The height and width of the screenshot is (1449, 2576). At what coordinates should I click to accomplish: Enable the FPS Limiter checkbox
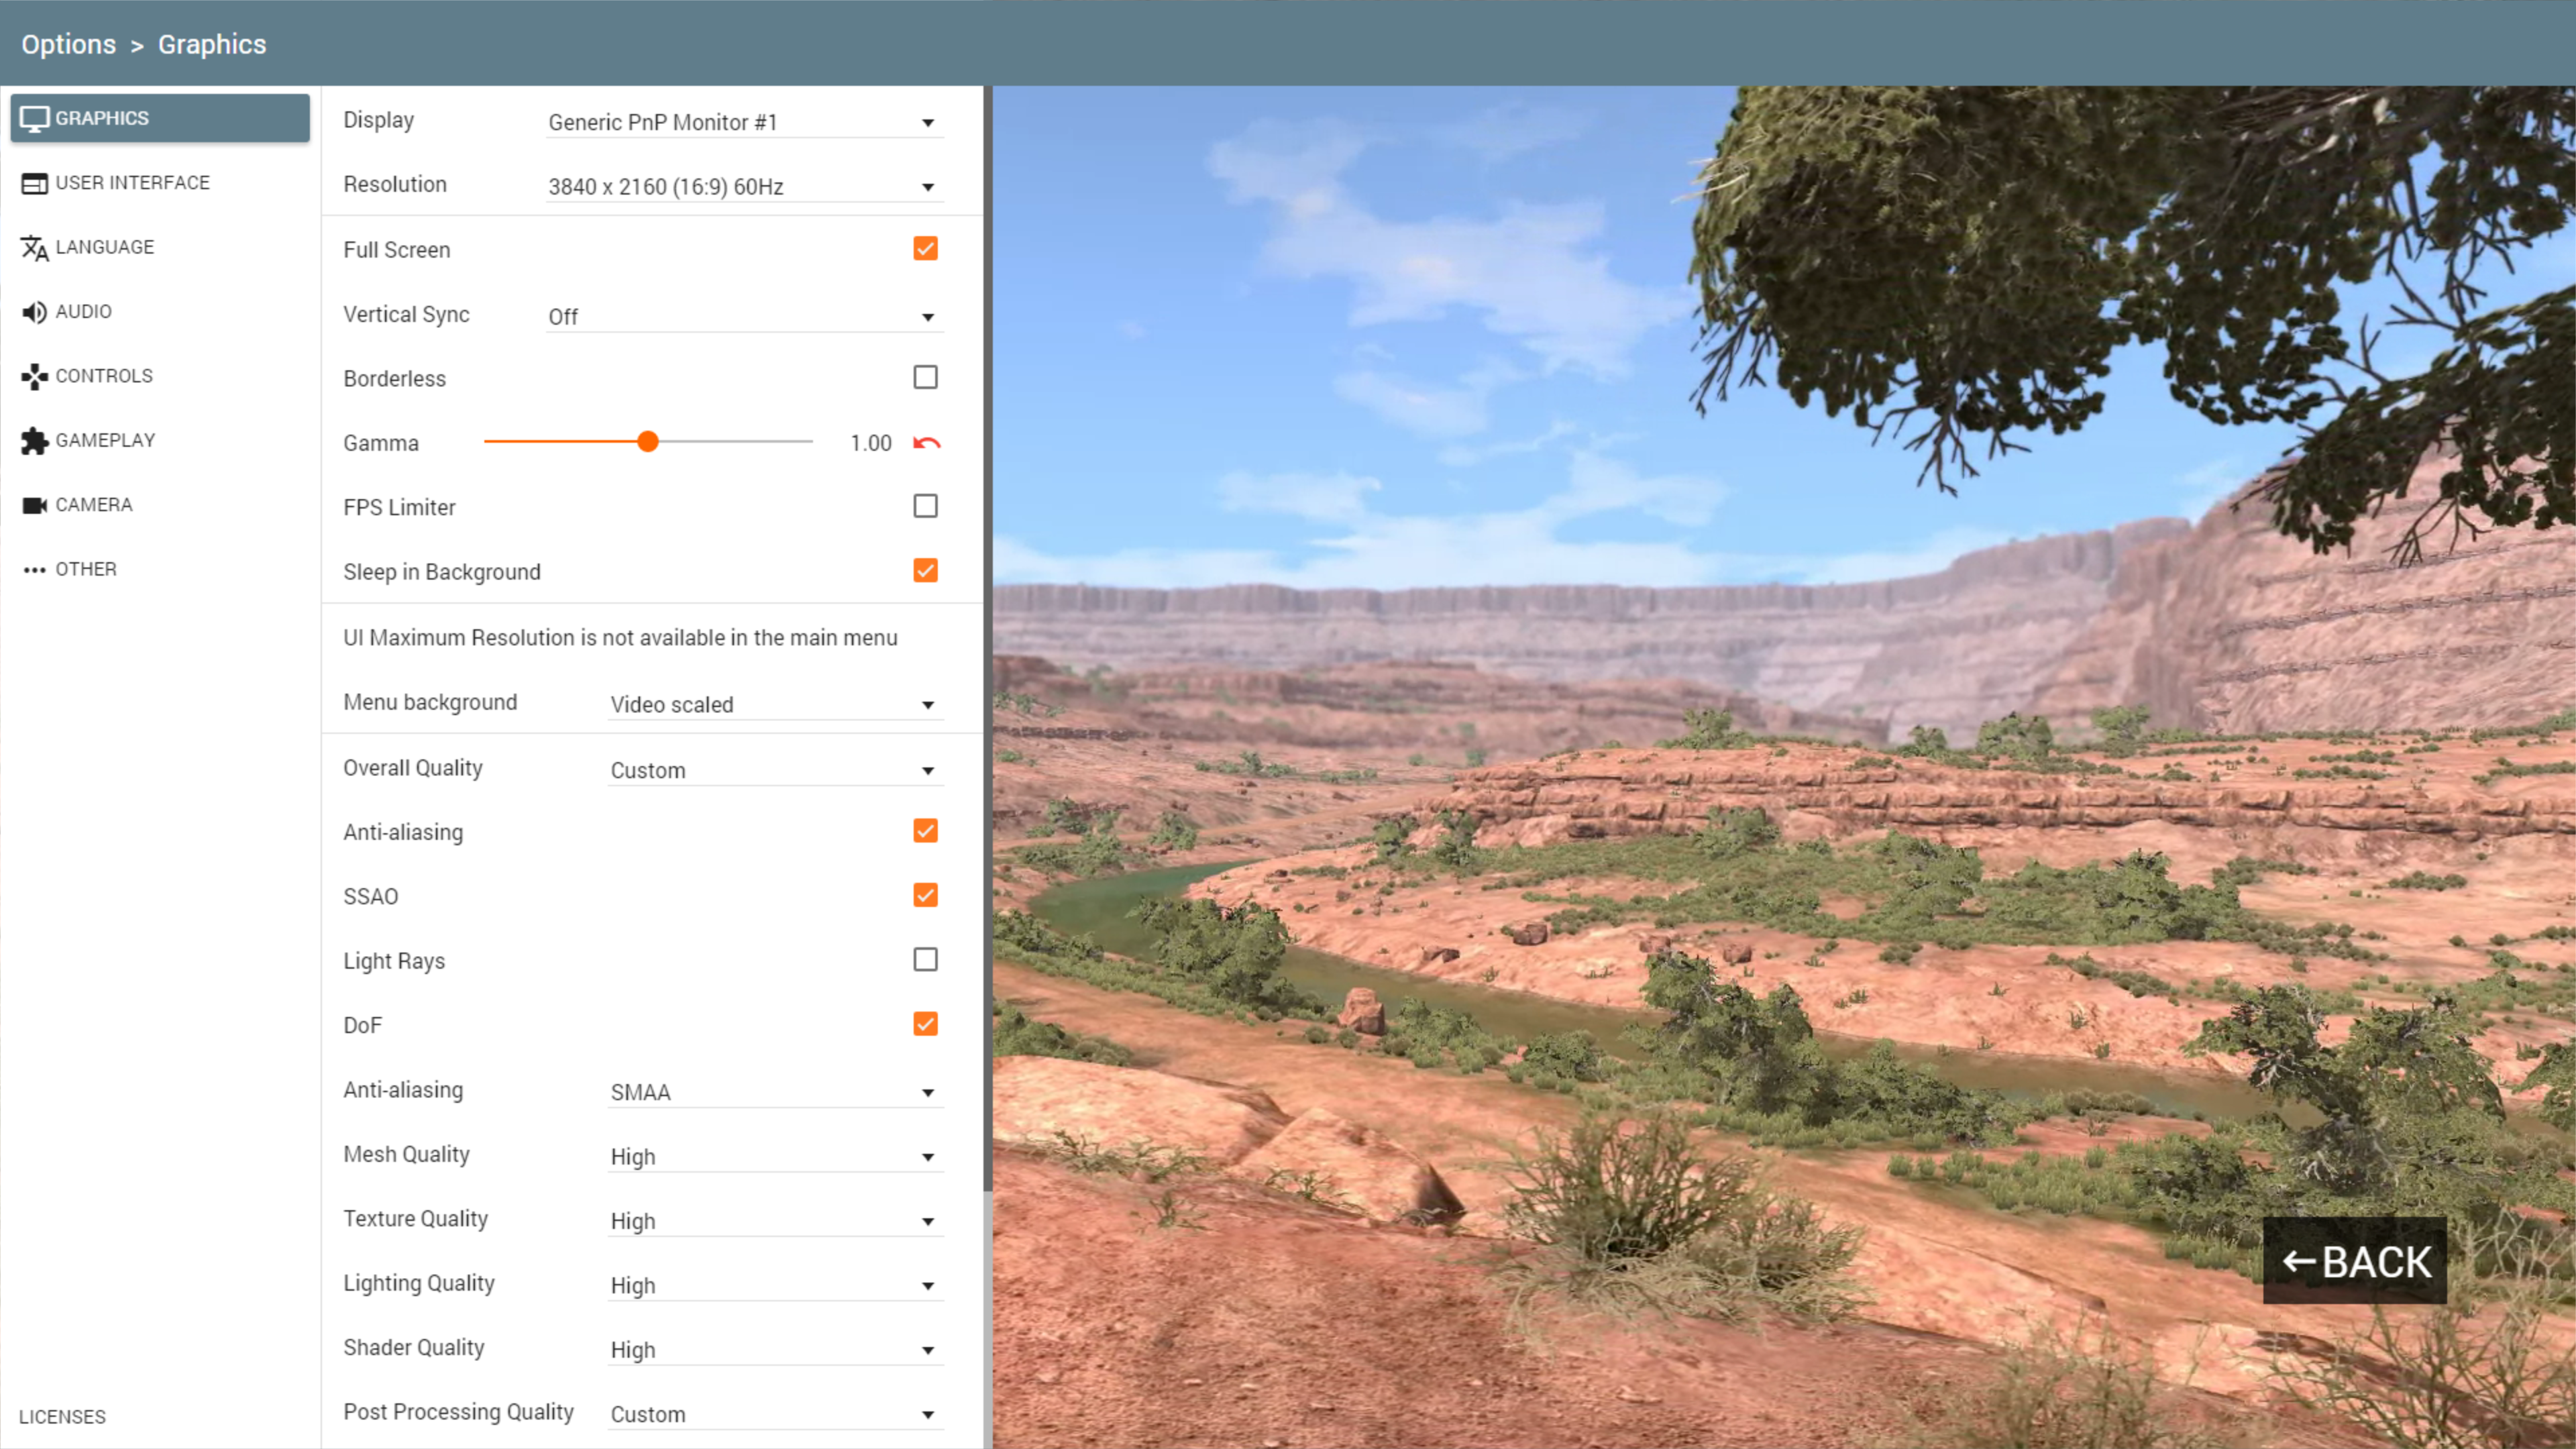(925, 507)
